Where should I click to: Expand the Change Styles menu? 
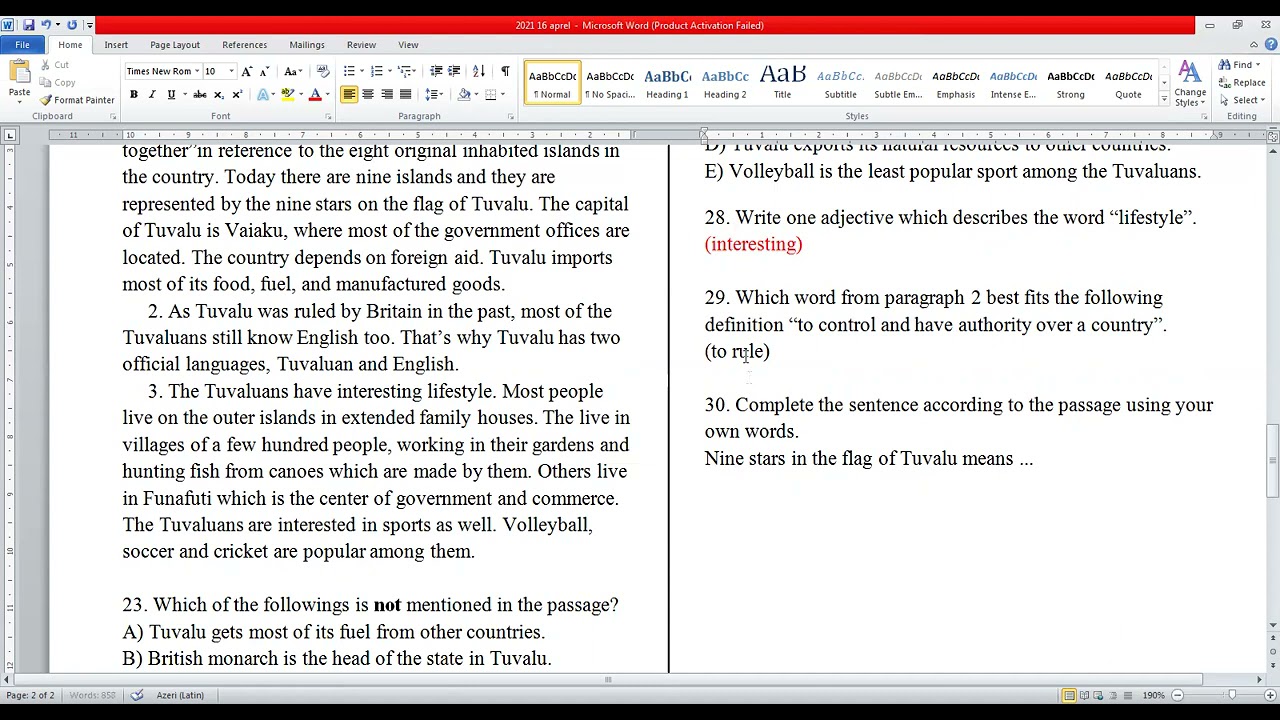1190,85
